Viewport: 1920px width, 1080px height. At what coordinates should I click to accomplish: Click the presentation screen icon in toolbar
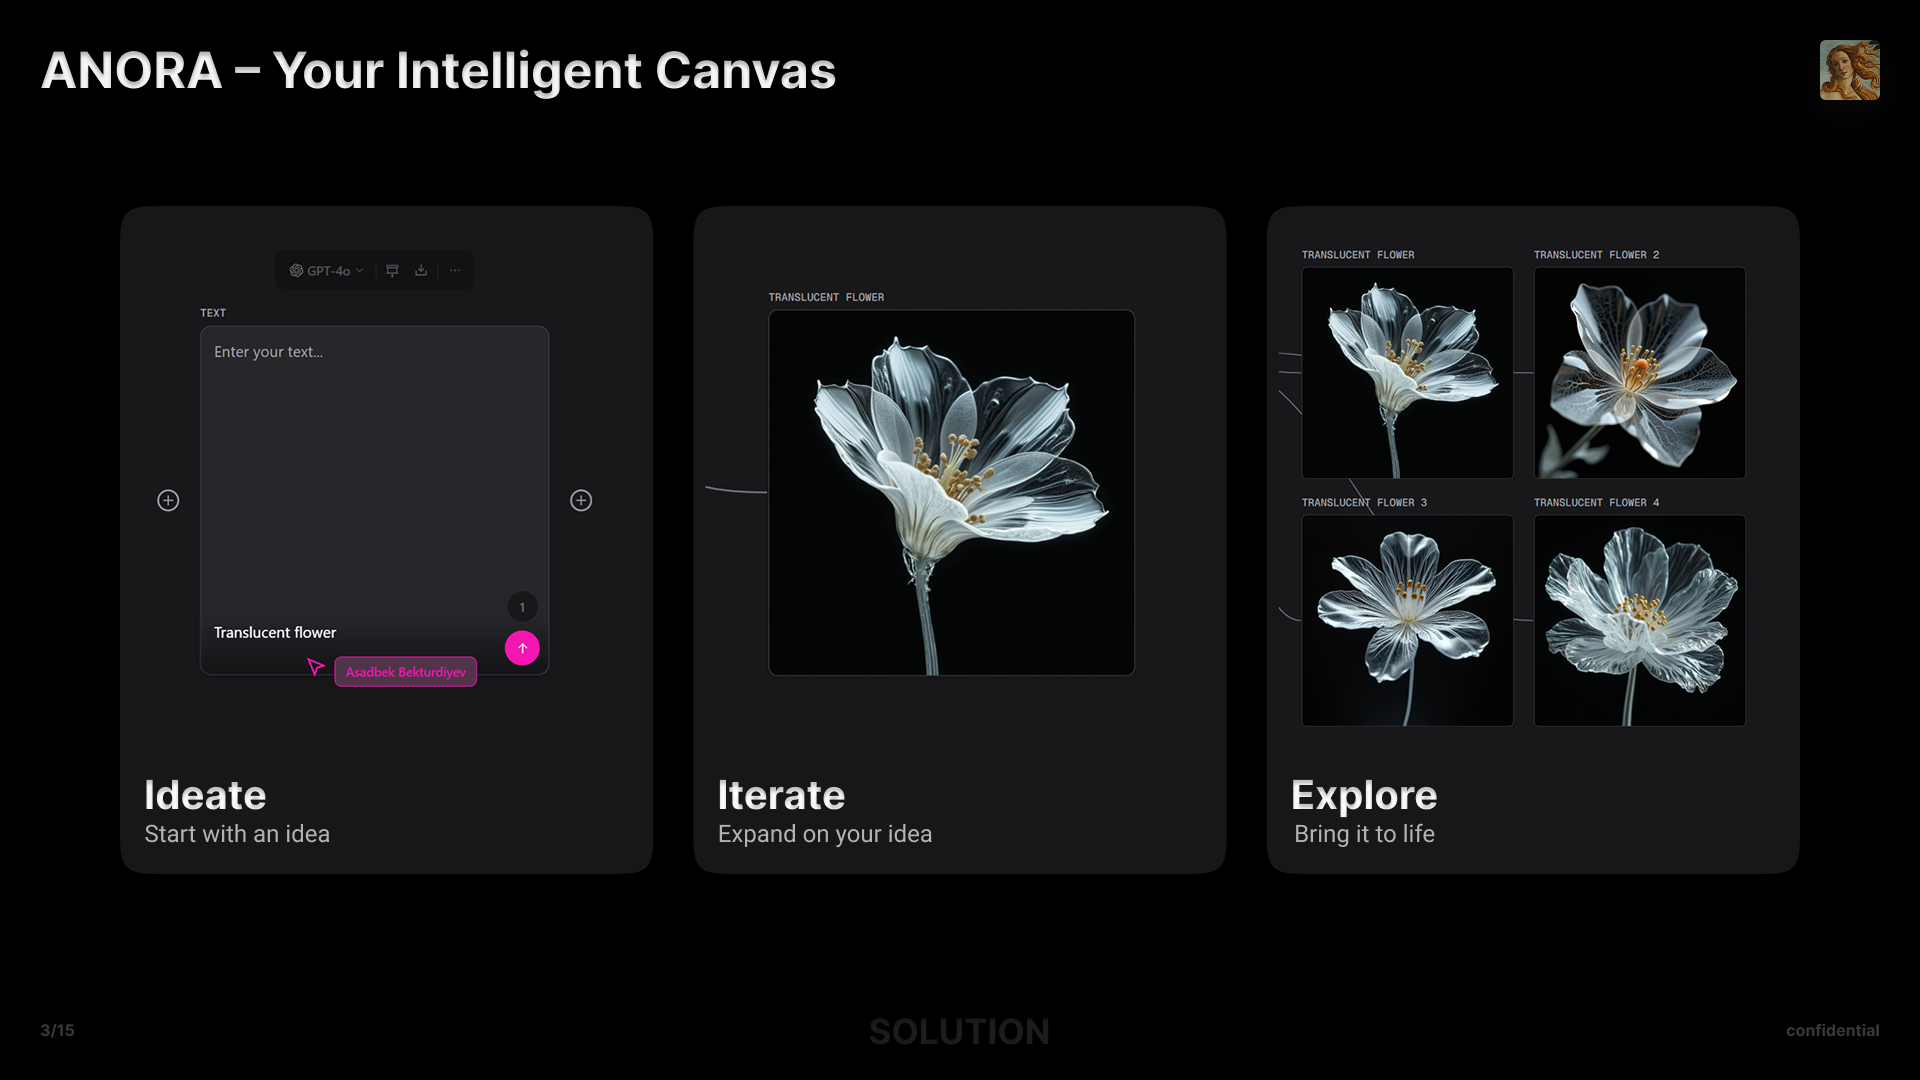pyautogui.click(x=392, y=271)
